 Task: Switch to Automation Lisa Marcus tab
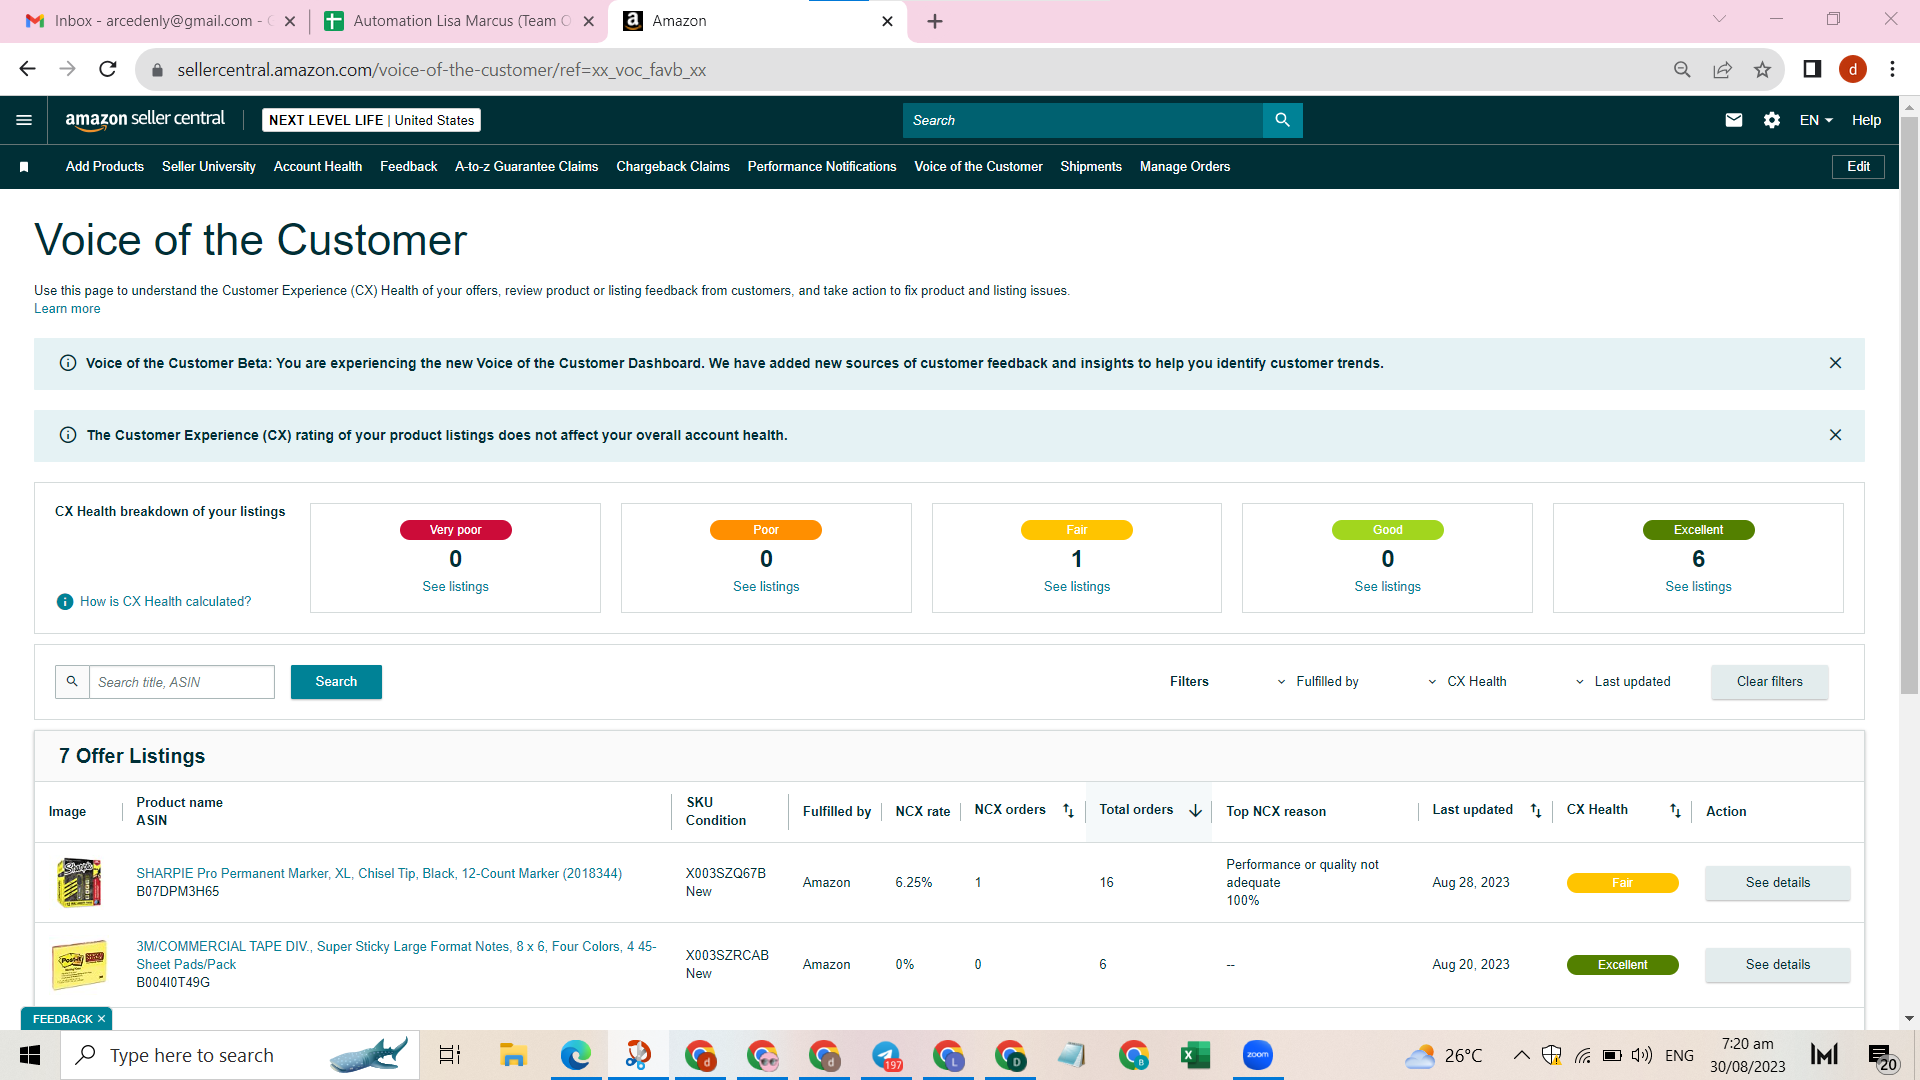pyautogui.click(x=459, y=21)
